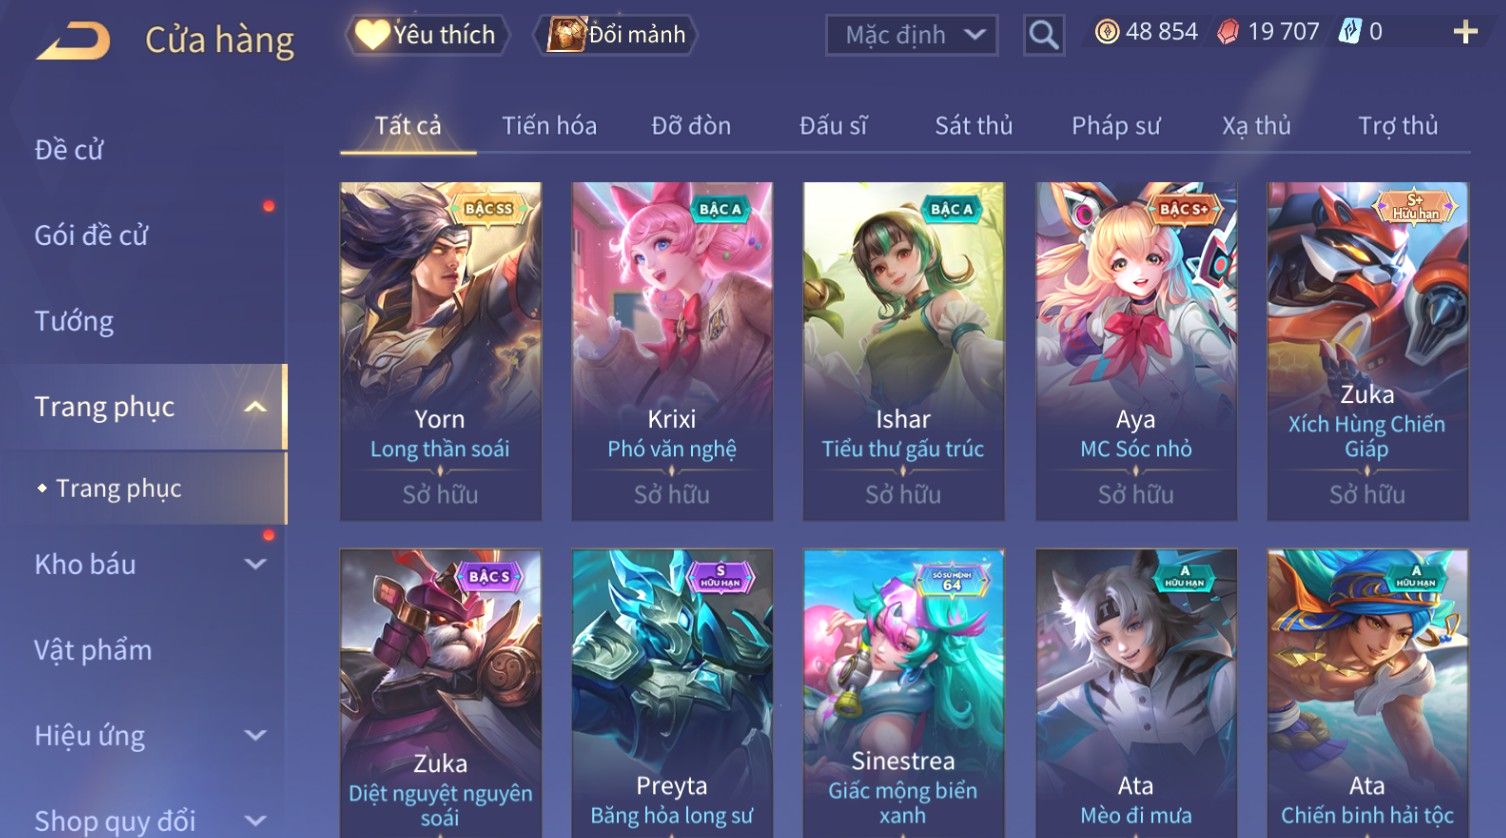1506x838 pixels.
Task: Open the Mặc định sort dropdown
Action: (911, 35)
